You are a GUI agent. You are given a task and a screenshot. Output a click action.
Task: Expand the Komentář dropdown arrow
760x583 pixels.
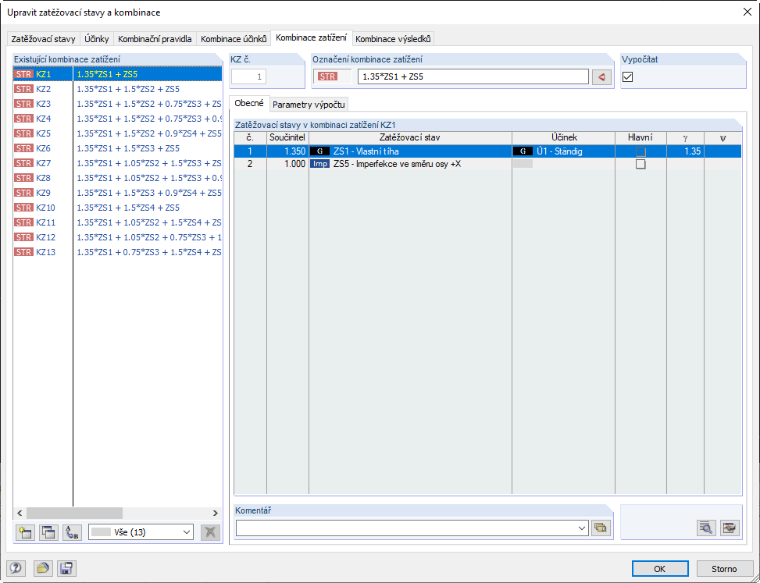[x=582, y=528]
